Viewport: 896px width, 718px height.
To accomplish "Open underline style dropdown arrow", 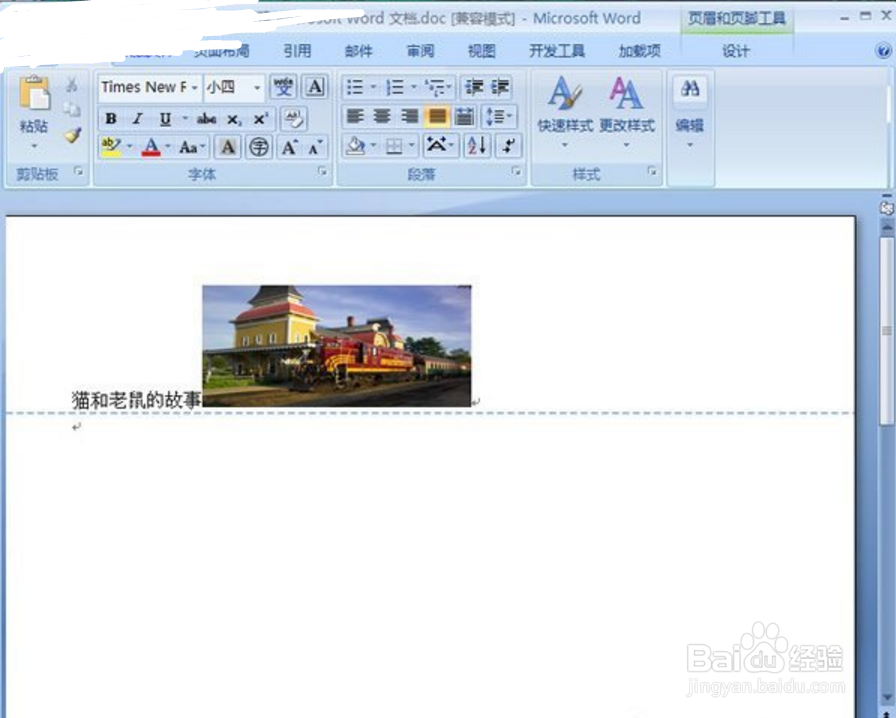I will [185, 118].
